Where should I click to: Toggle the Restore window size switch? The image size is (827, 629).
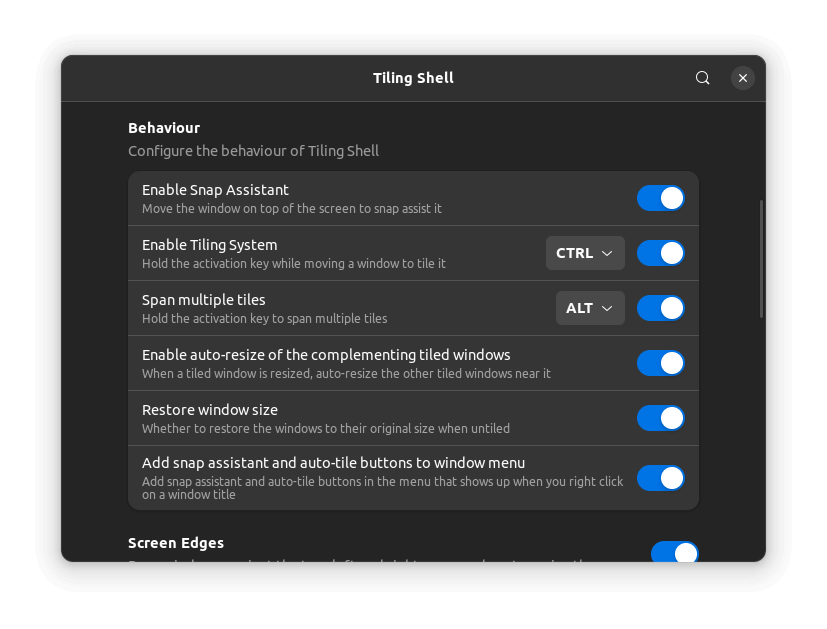pos(660,418)
